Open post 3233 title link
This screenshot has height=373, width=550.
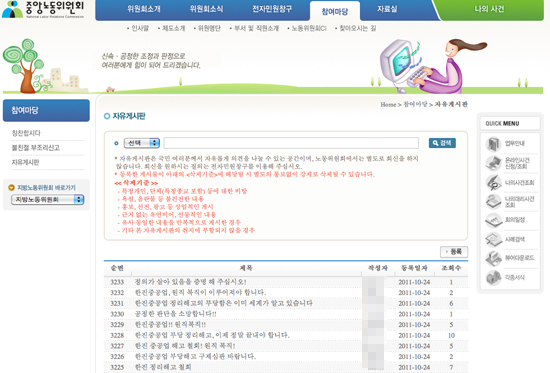(x=190, y=282)
